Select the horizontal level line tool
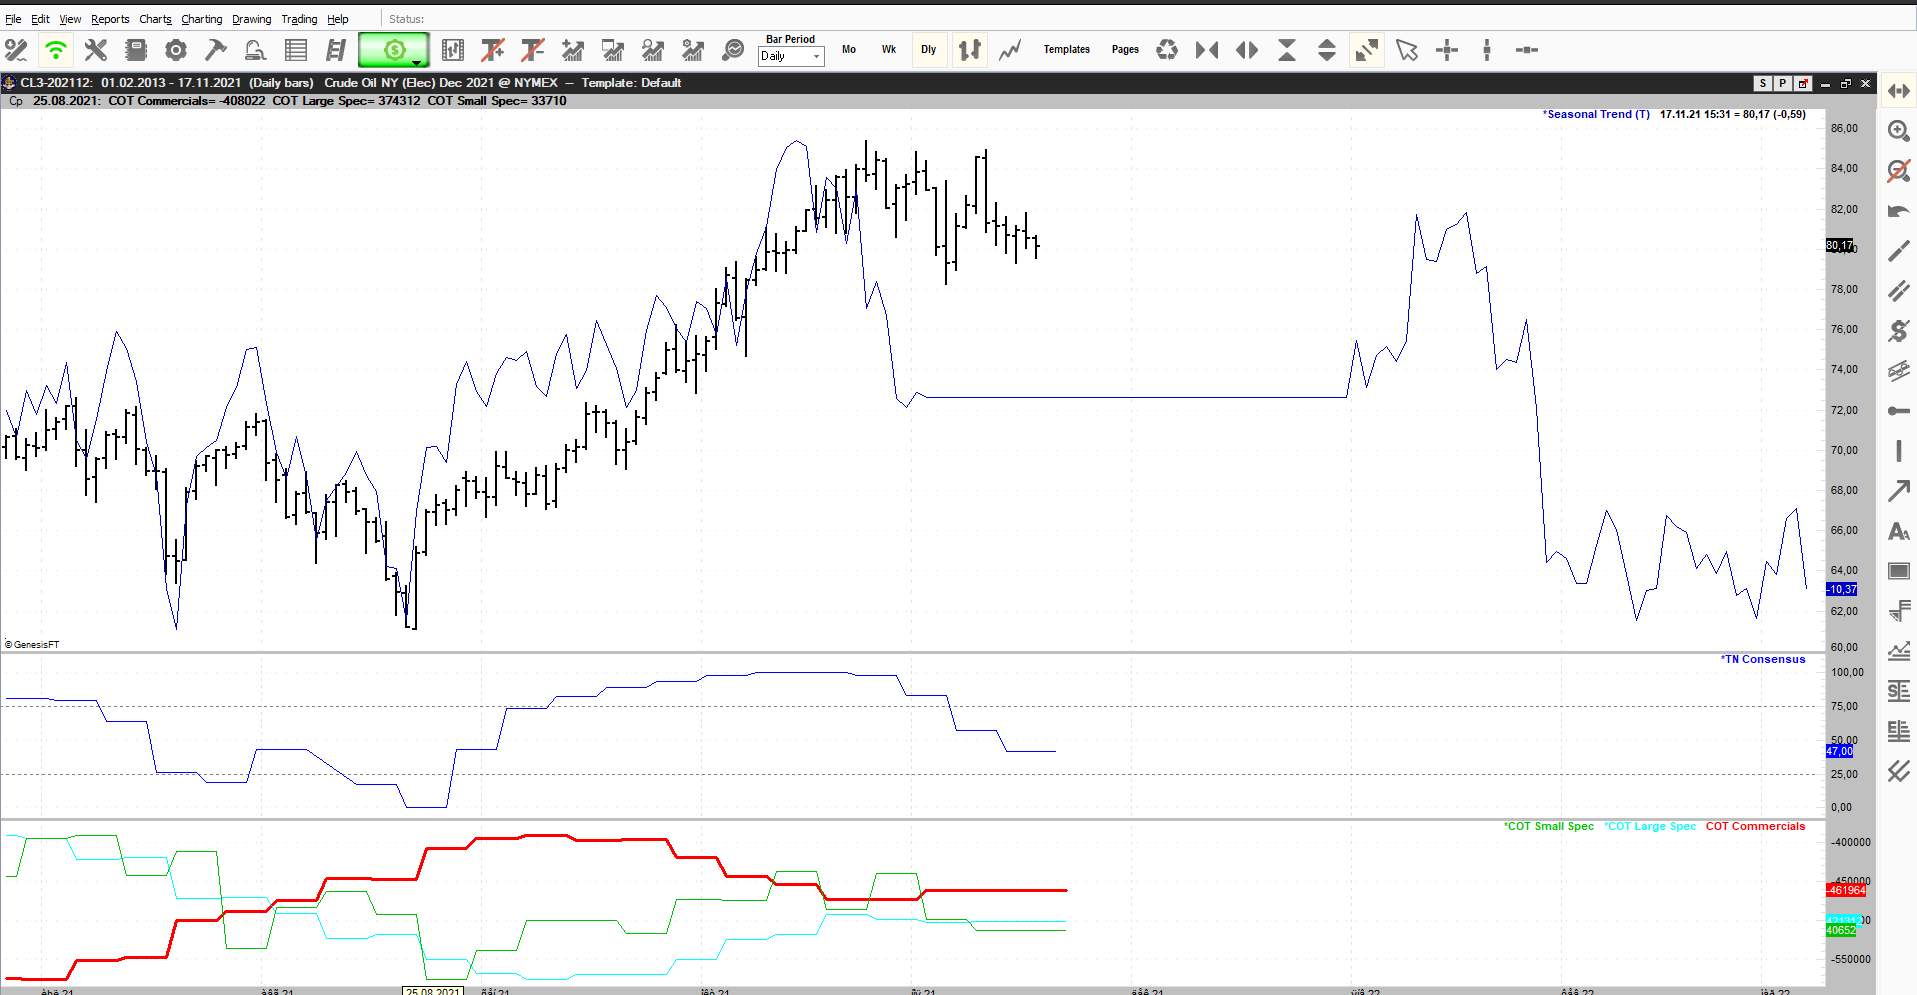Screen dimensions: 1917x995 (x=1898, y=411)
